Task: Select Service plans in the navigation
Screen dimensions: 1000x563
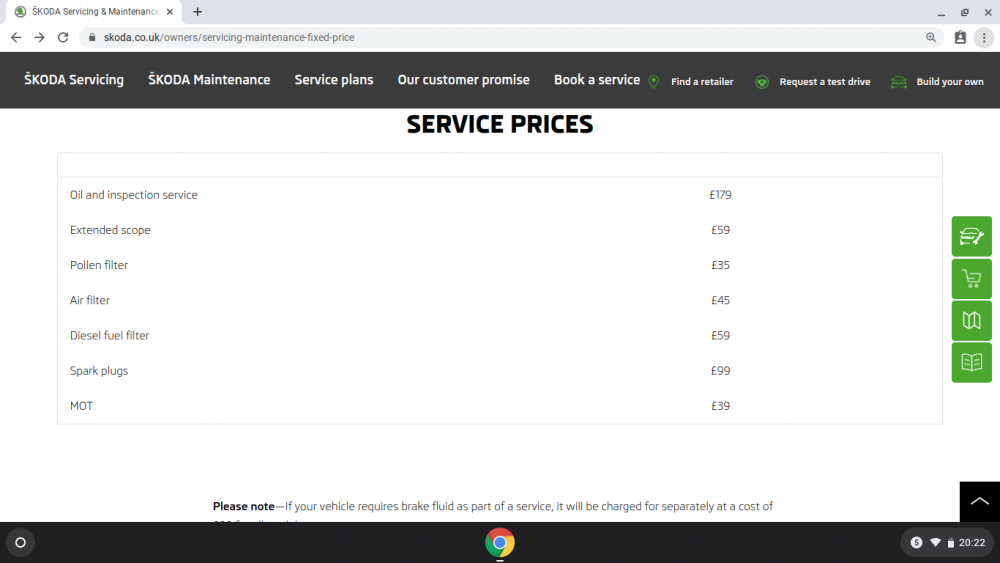Action: tap(334, 80)
